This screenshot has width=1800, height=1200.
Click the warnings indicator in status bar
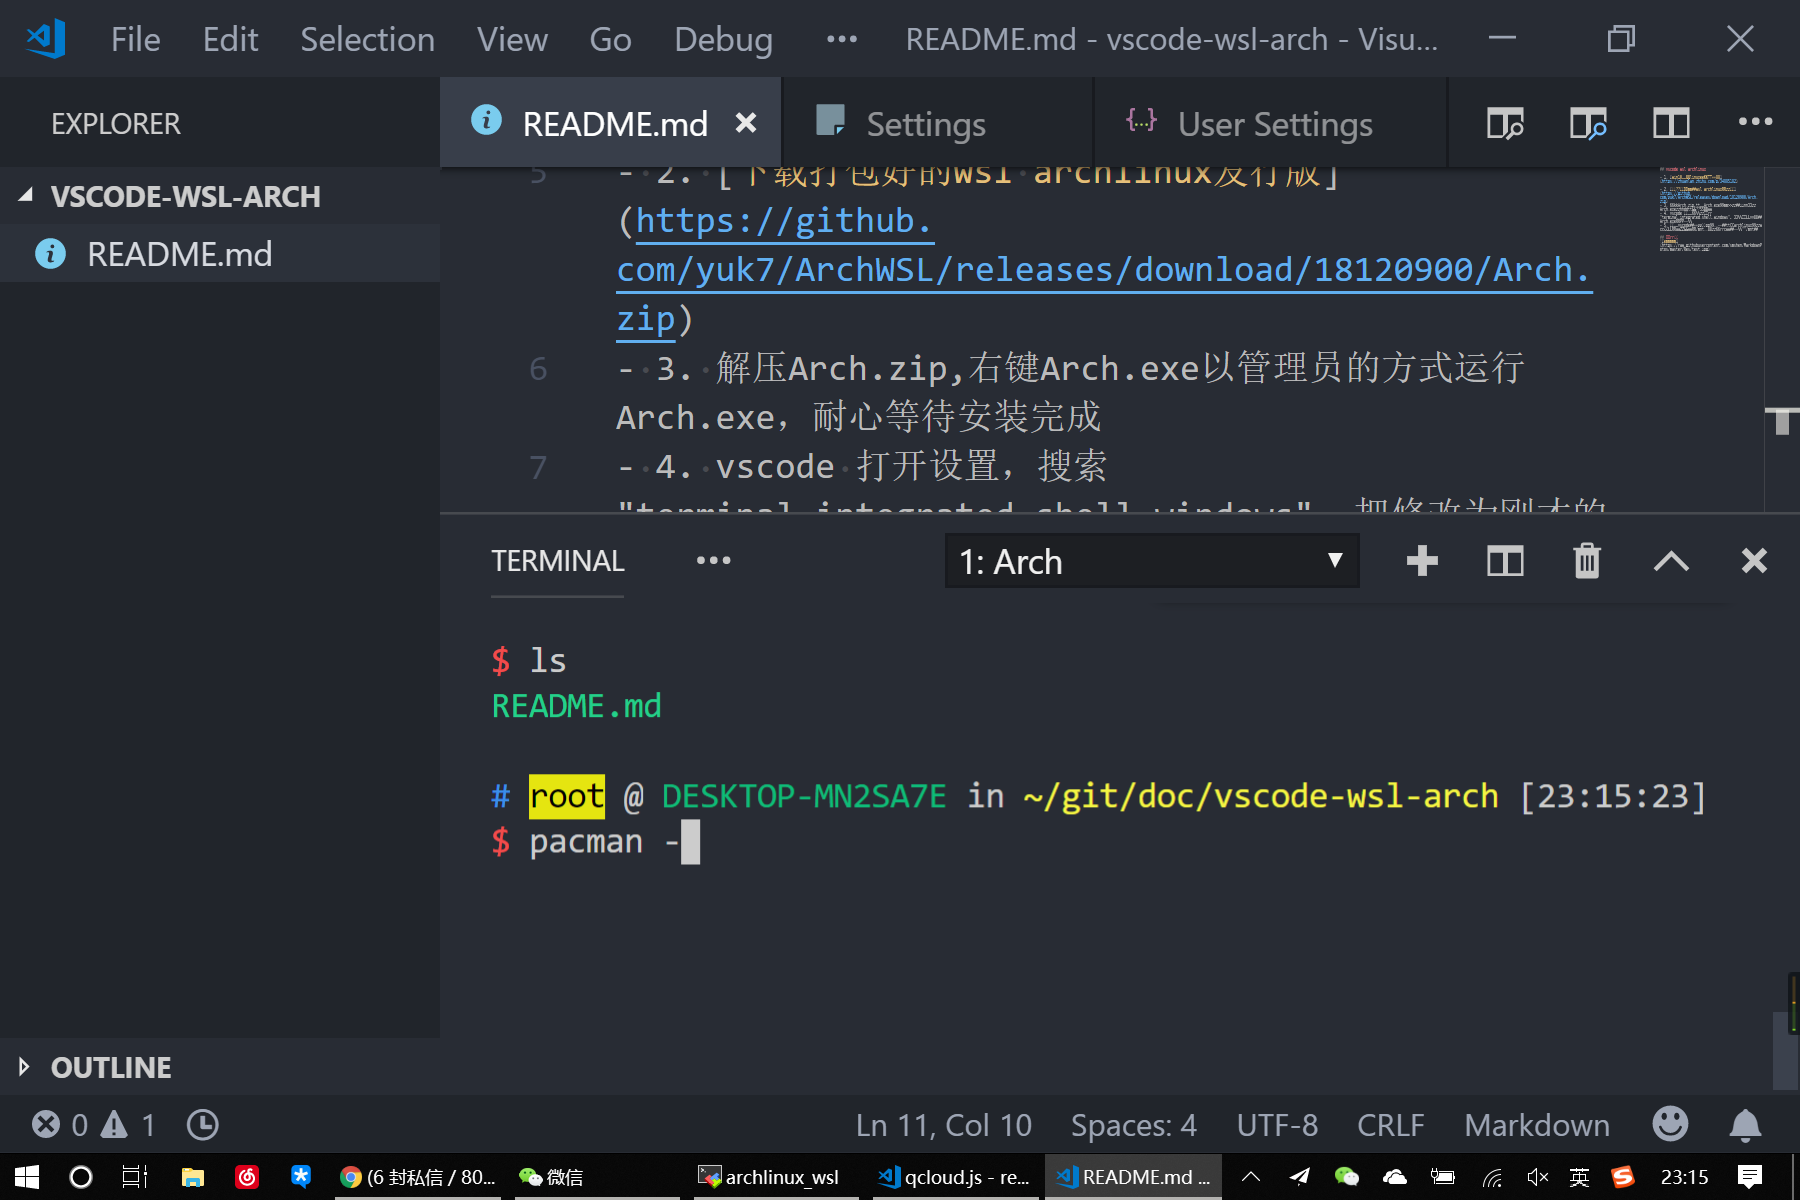pos(129,1125)
